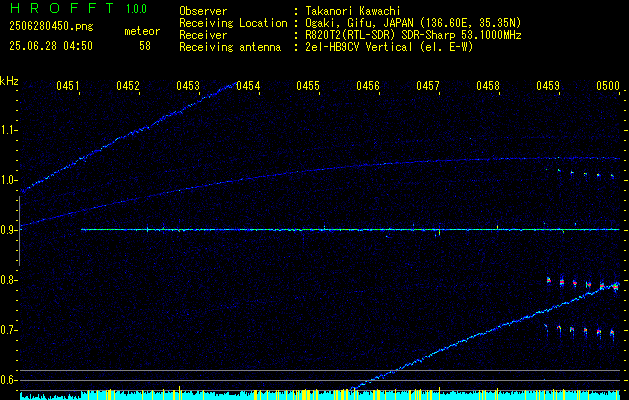
Task: Click the red echo burst cluster near 0.8 kHz
Action: pos(582,283)
